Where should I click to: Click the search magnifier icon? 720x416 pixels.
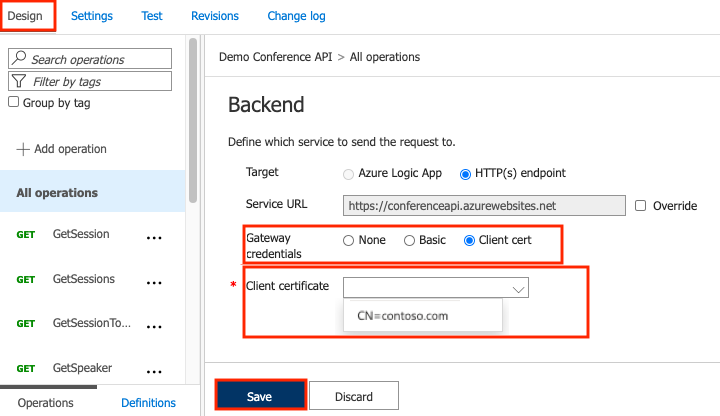21,60
